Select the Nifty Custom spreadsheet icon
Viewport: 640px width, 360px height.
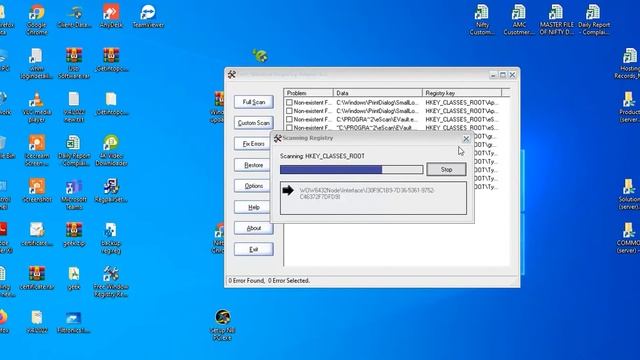pyautogui.click(x=482, y=20)
